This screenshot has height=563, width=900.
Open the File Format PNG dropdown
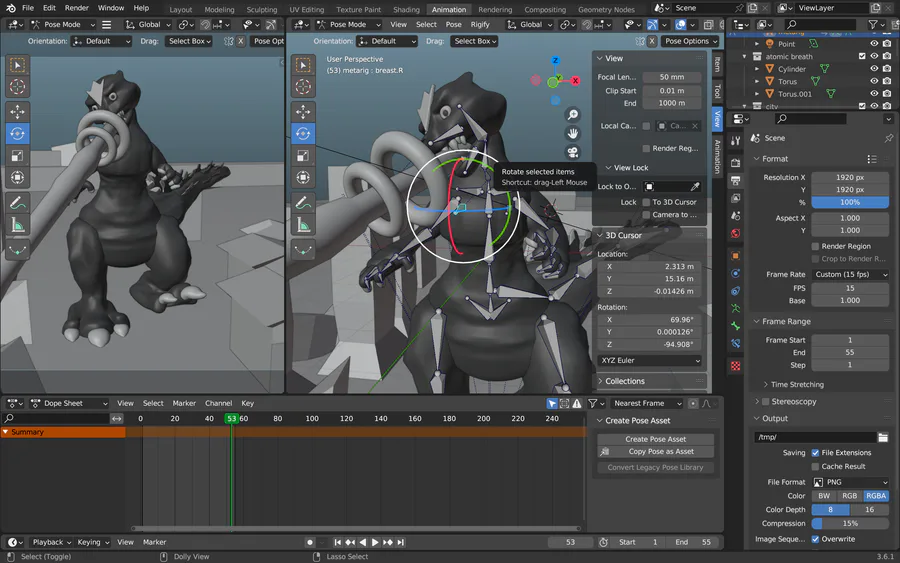tap(850, 482)
